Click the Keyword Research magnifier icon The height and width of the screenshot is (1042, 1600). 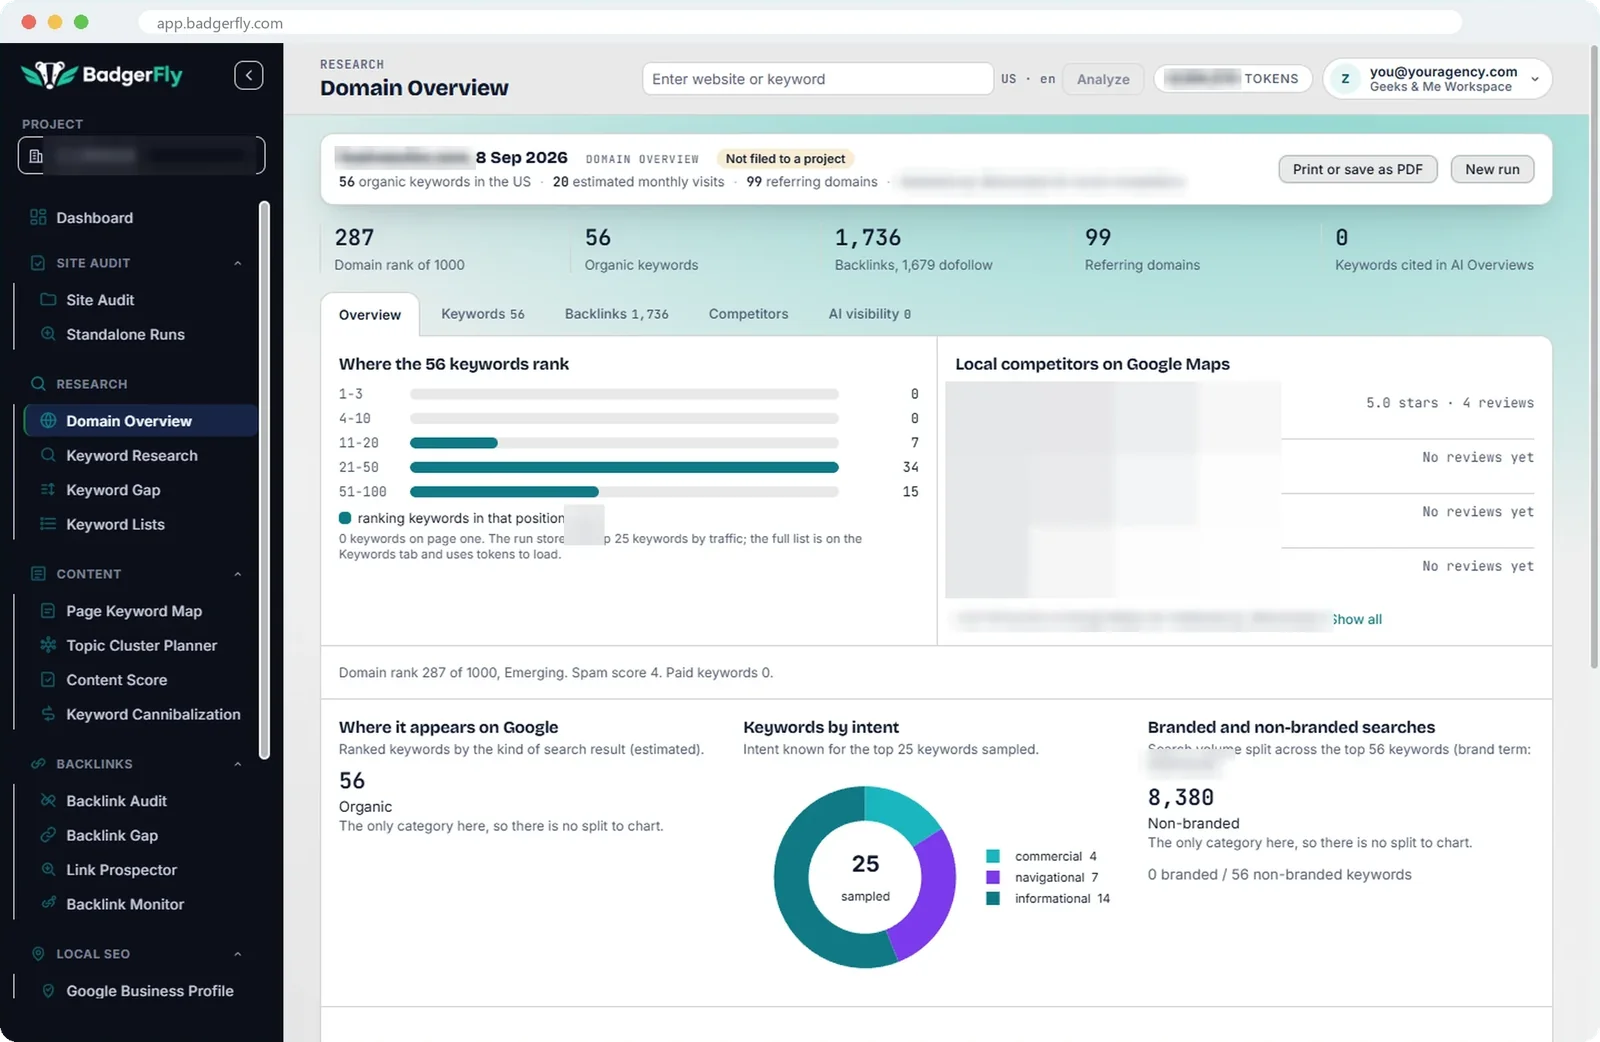pyautogui.click(x=48, y=455)
